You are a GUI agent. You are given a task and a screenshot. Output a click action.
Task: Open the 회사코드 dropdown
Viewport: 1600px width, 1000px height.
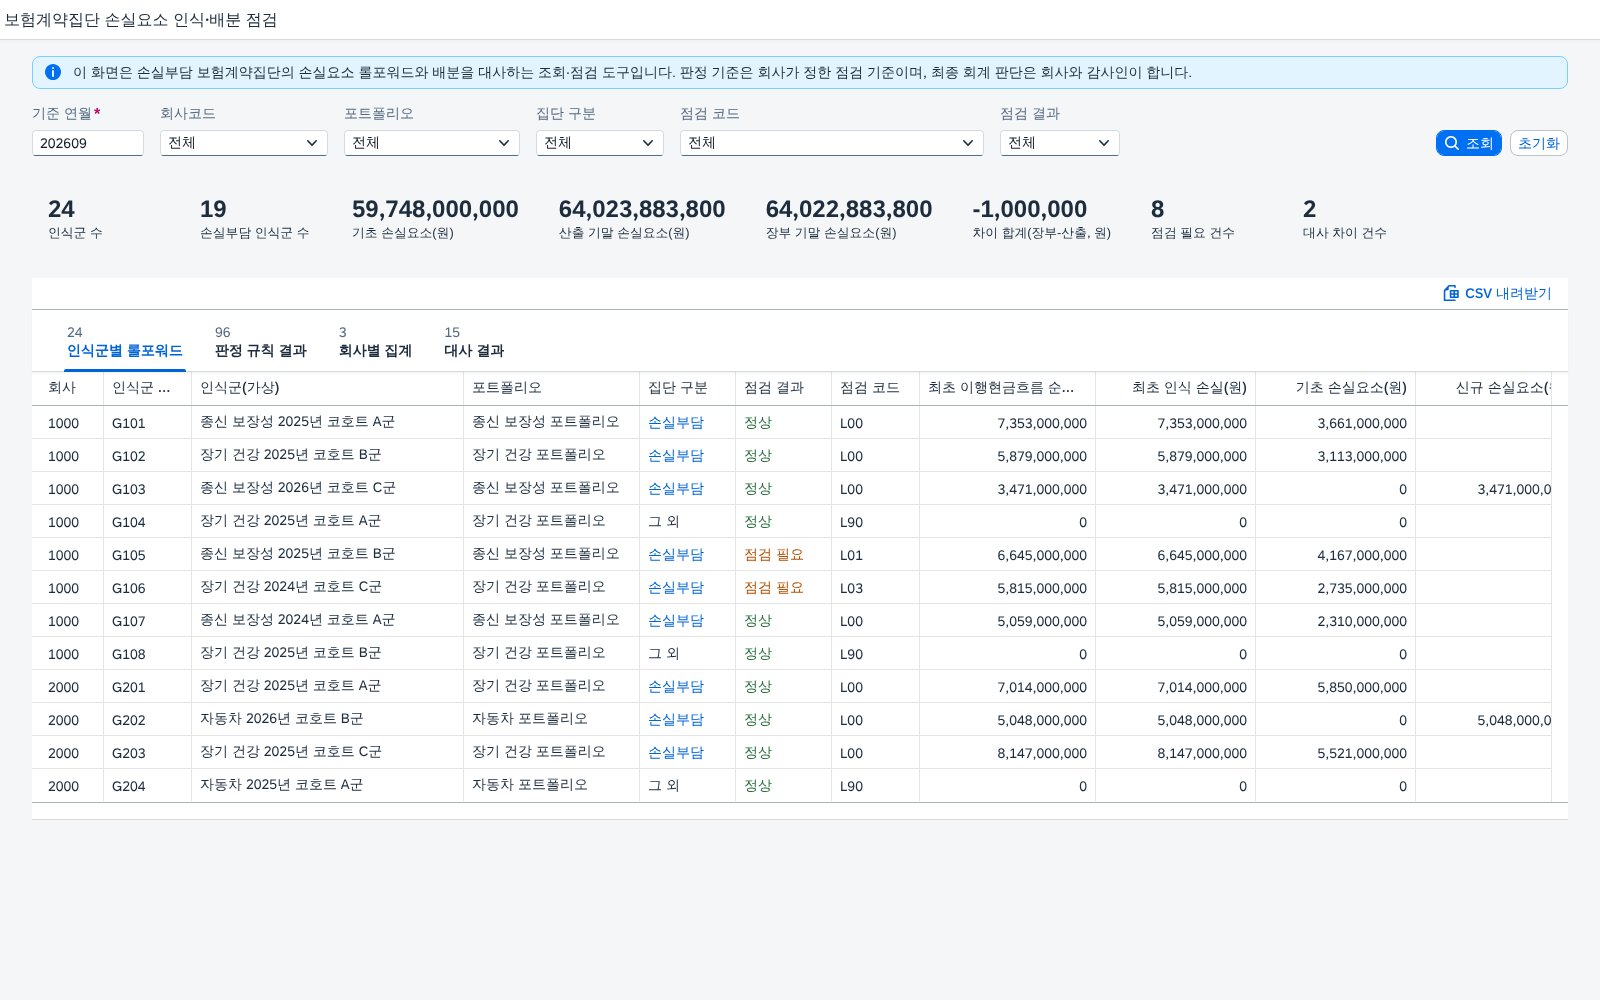(x=244, y=143)
